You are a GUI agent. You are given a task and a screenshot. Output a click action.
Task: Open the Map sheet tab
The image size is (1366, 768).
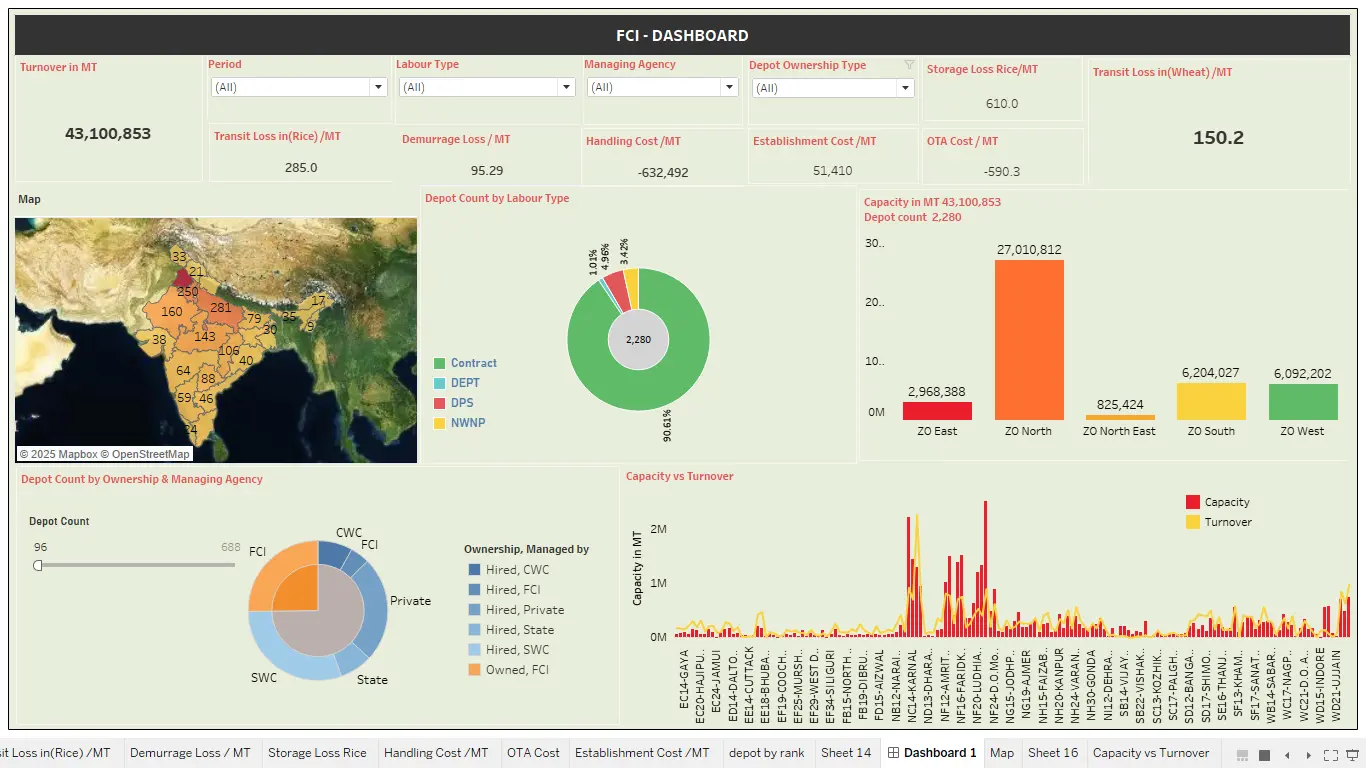(1001, 753)
